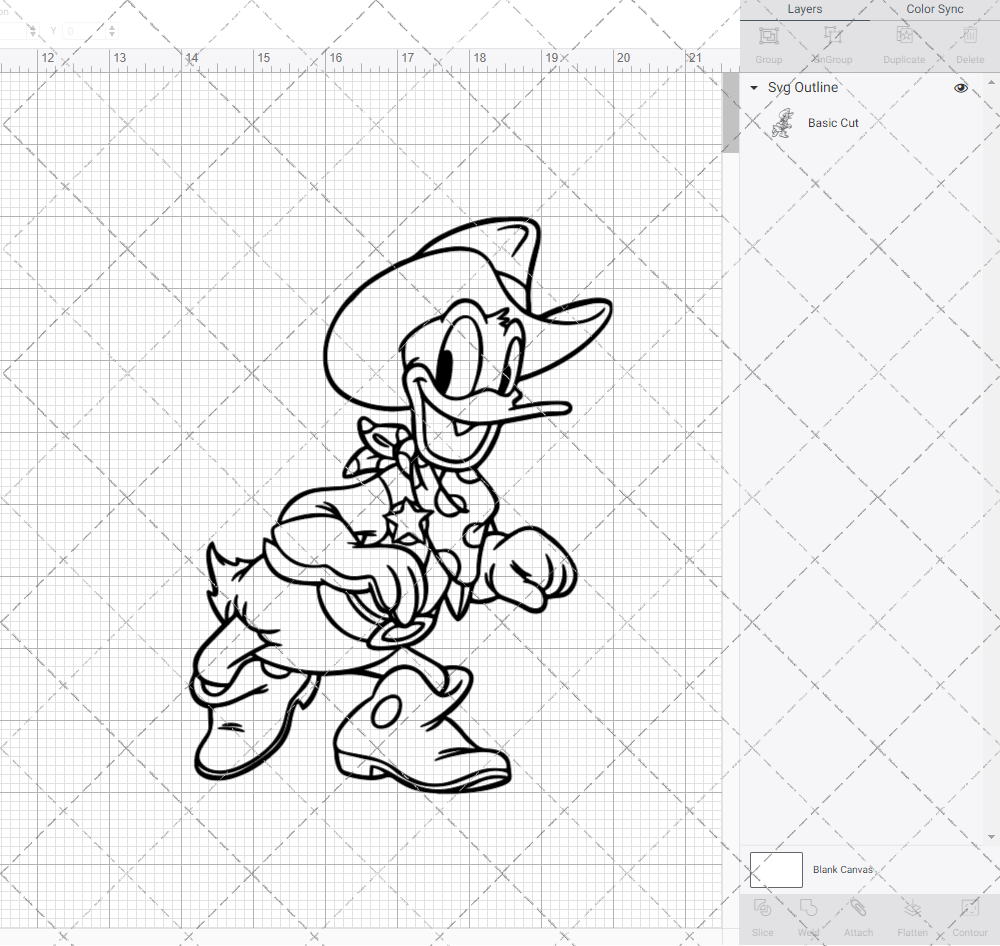Viewport: 1000px width, 946px height.
Task: Select the Svg Outline group title
Action: point(802,87)
